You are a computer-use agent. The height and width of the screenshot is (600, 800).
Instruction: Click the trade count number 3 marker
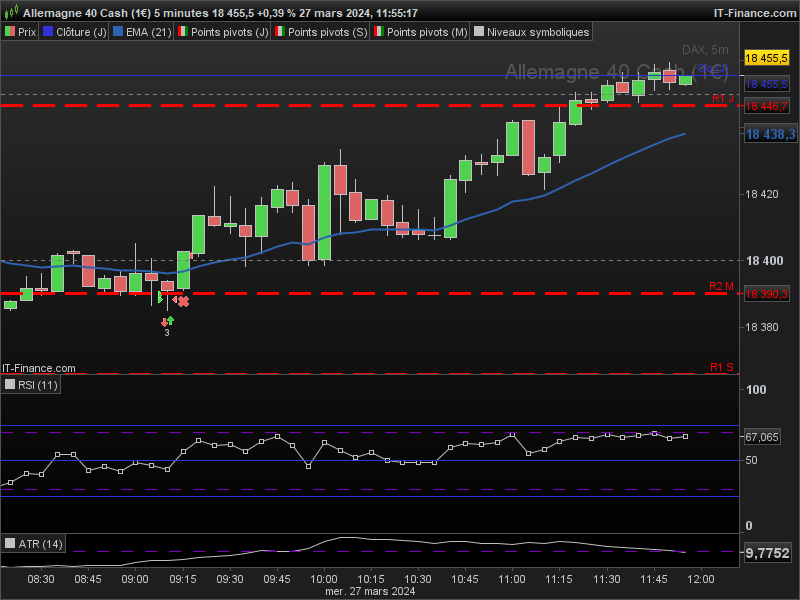click(167, 333)
